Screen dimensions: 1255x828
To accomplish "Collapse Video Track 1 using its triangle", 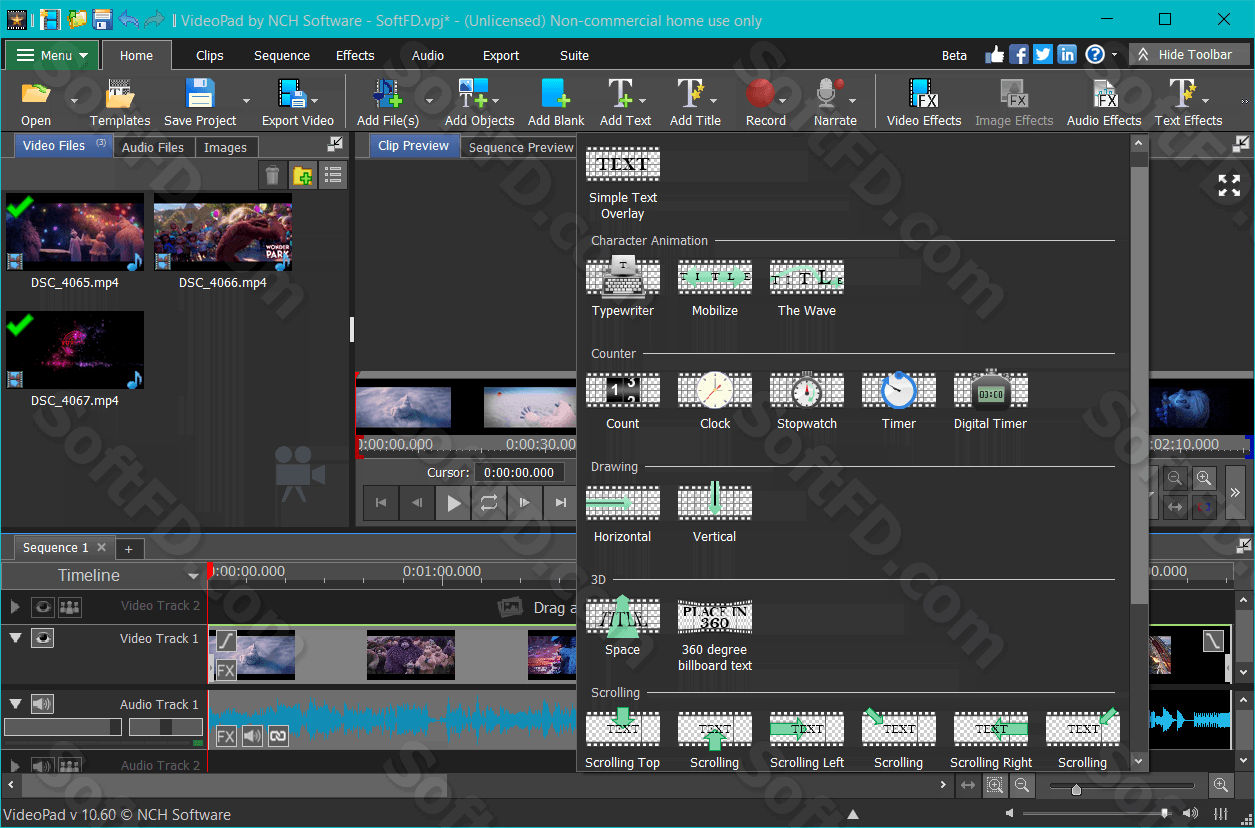I will (x=15, y=638).
